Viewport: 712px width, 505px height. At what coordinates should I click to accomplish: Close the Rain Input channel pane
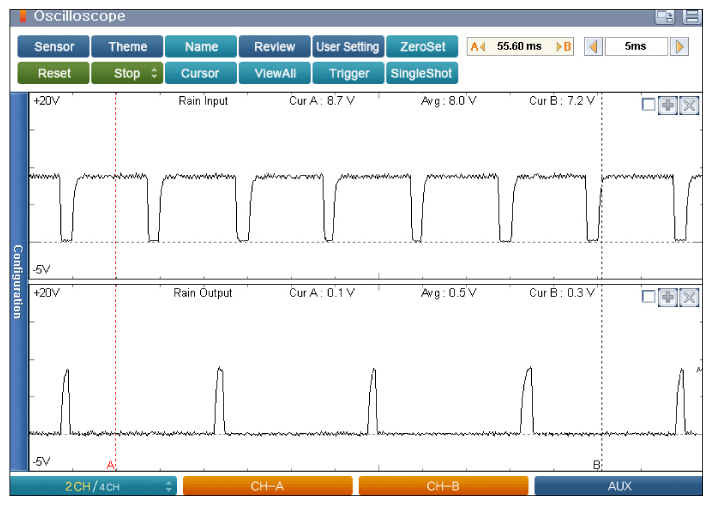pyautogui.click(x=689, y=105)
